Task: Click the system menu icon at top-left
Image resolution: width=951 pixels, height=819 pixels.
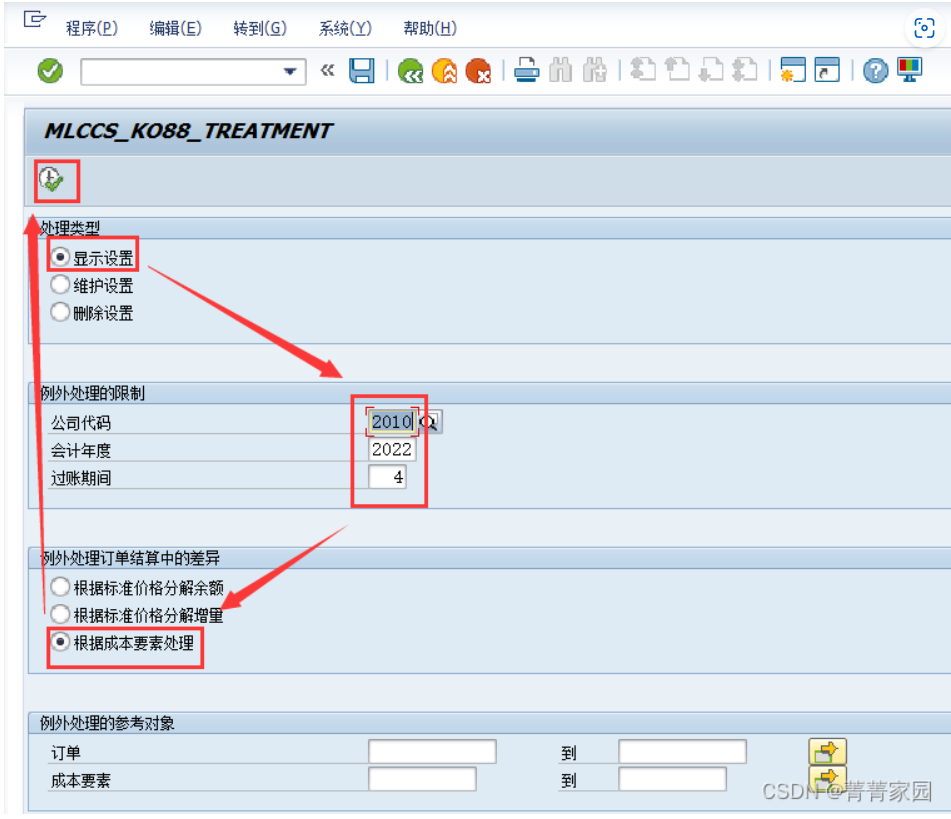Action: 35,20
